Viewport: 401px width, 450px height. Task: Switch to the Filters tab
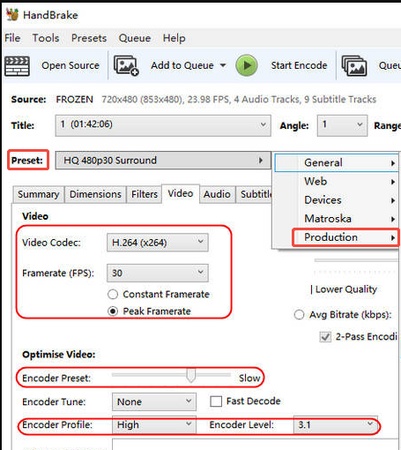pos(144,194)
